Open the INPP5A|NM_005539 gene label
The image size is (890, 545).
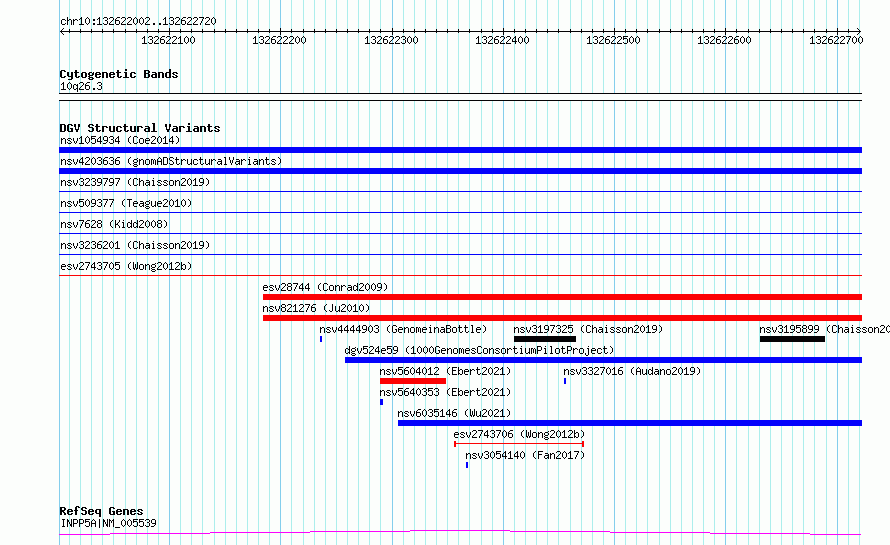(108, 523)
